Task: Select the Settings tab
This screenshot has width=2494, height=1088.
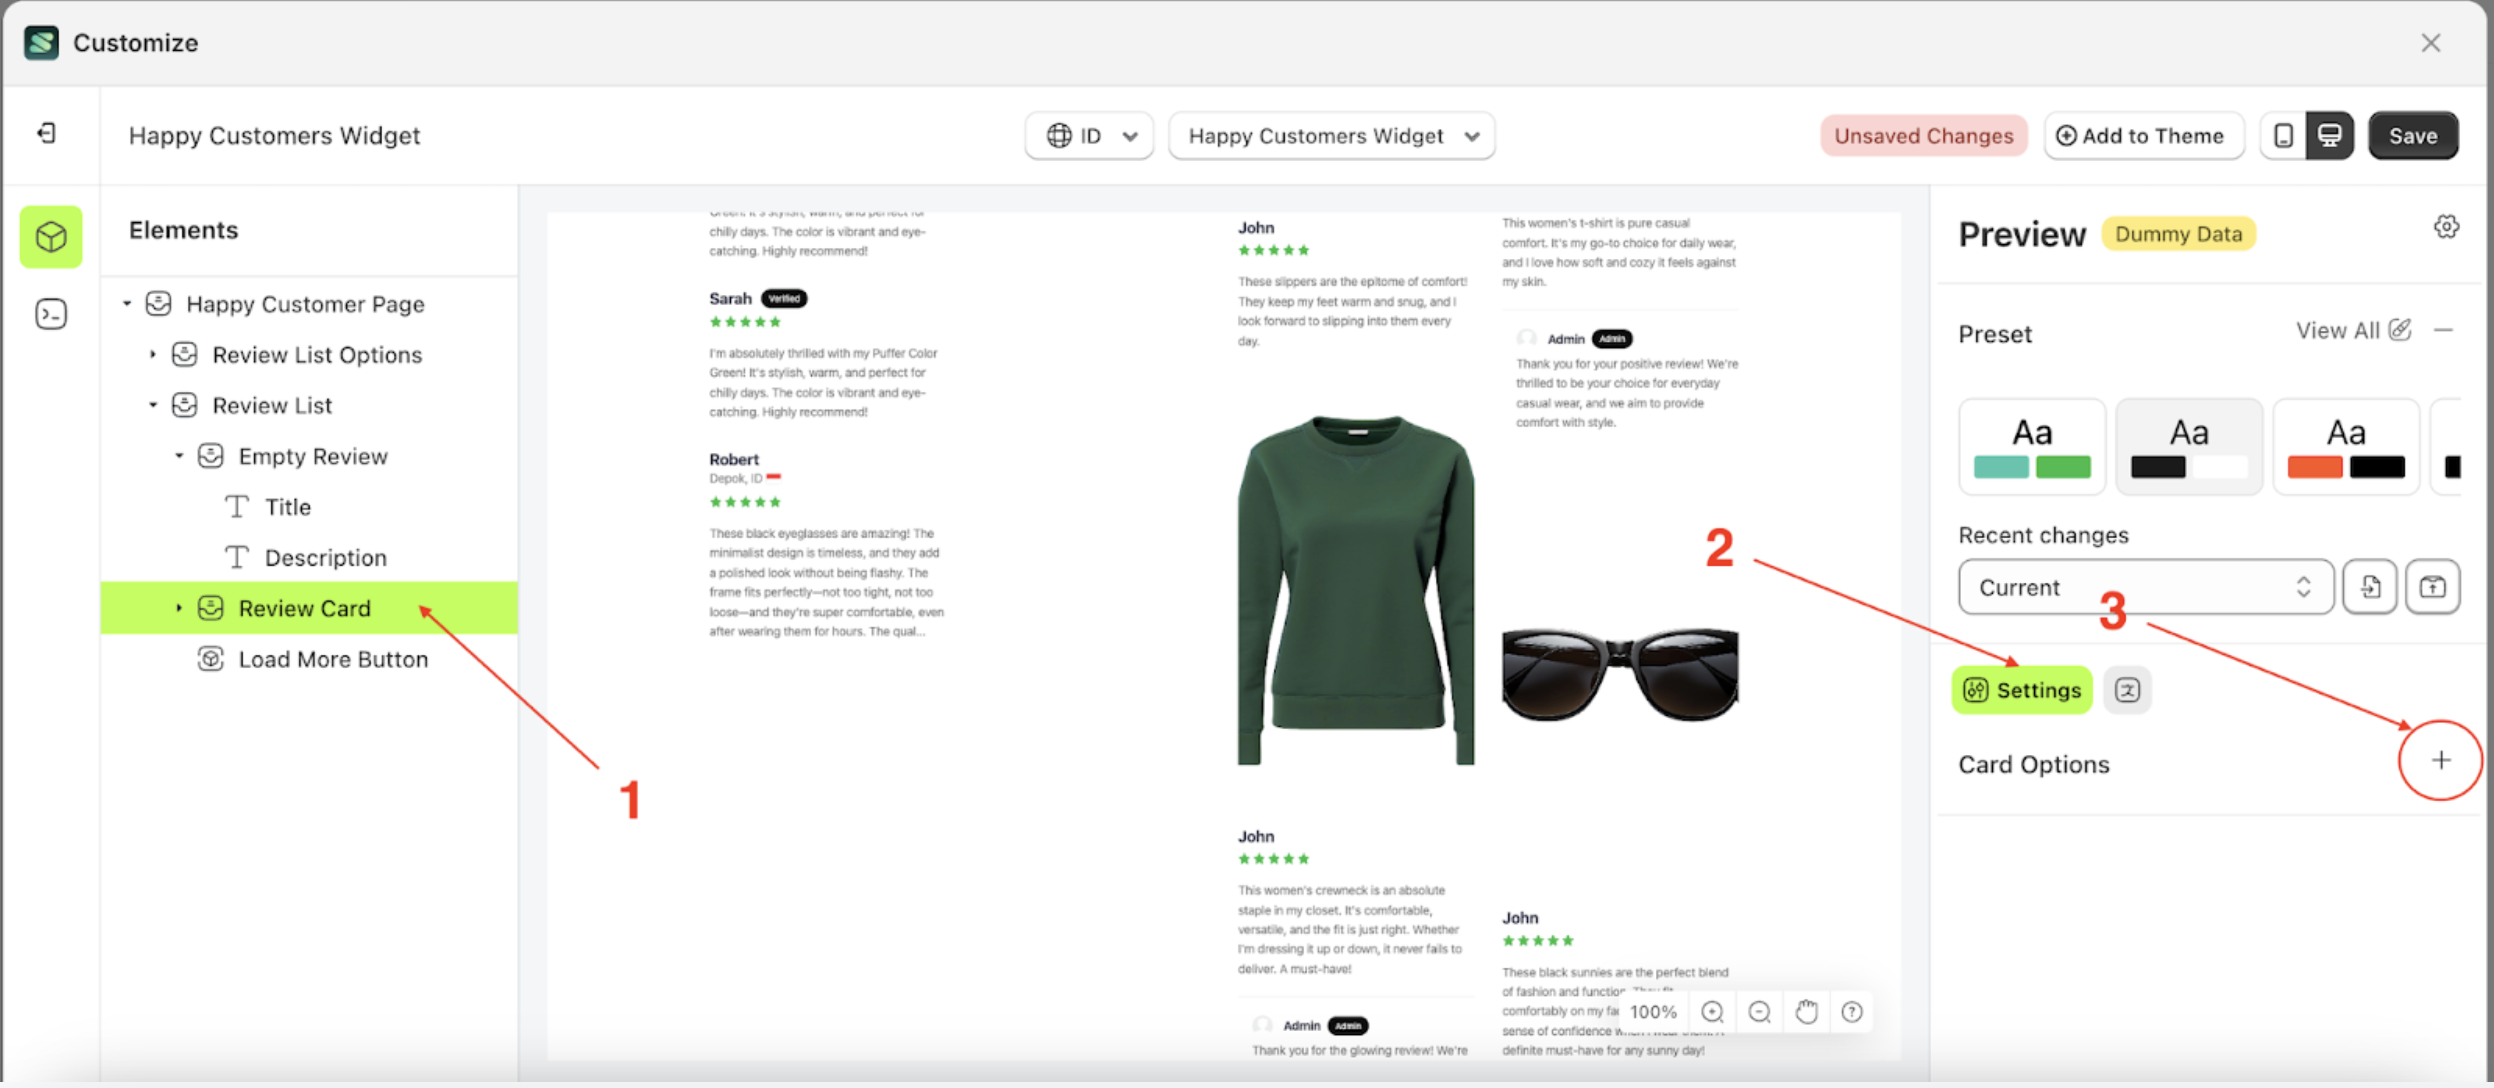Action: pos(2022,690)
